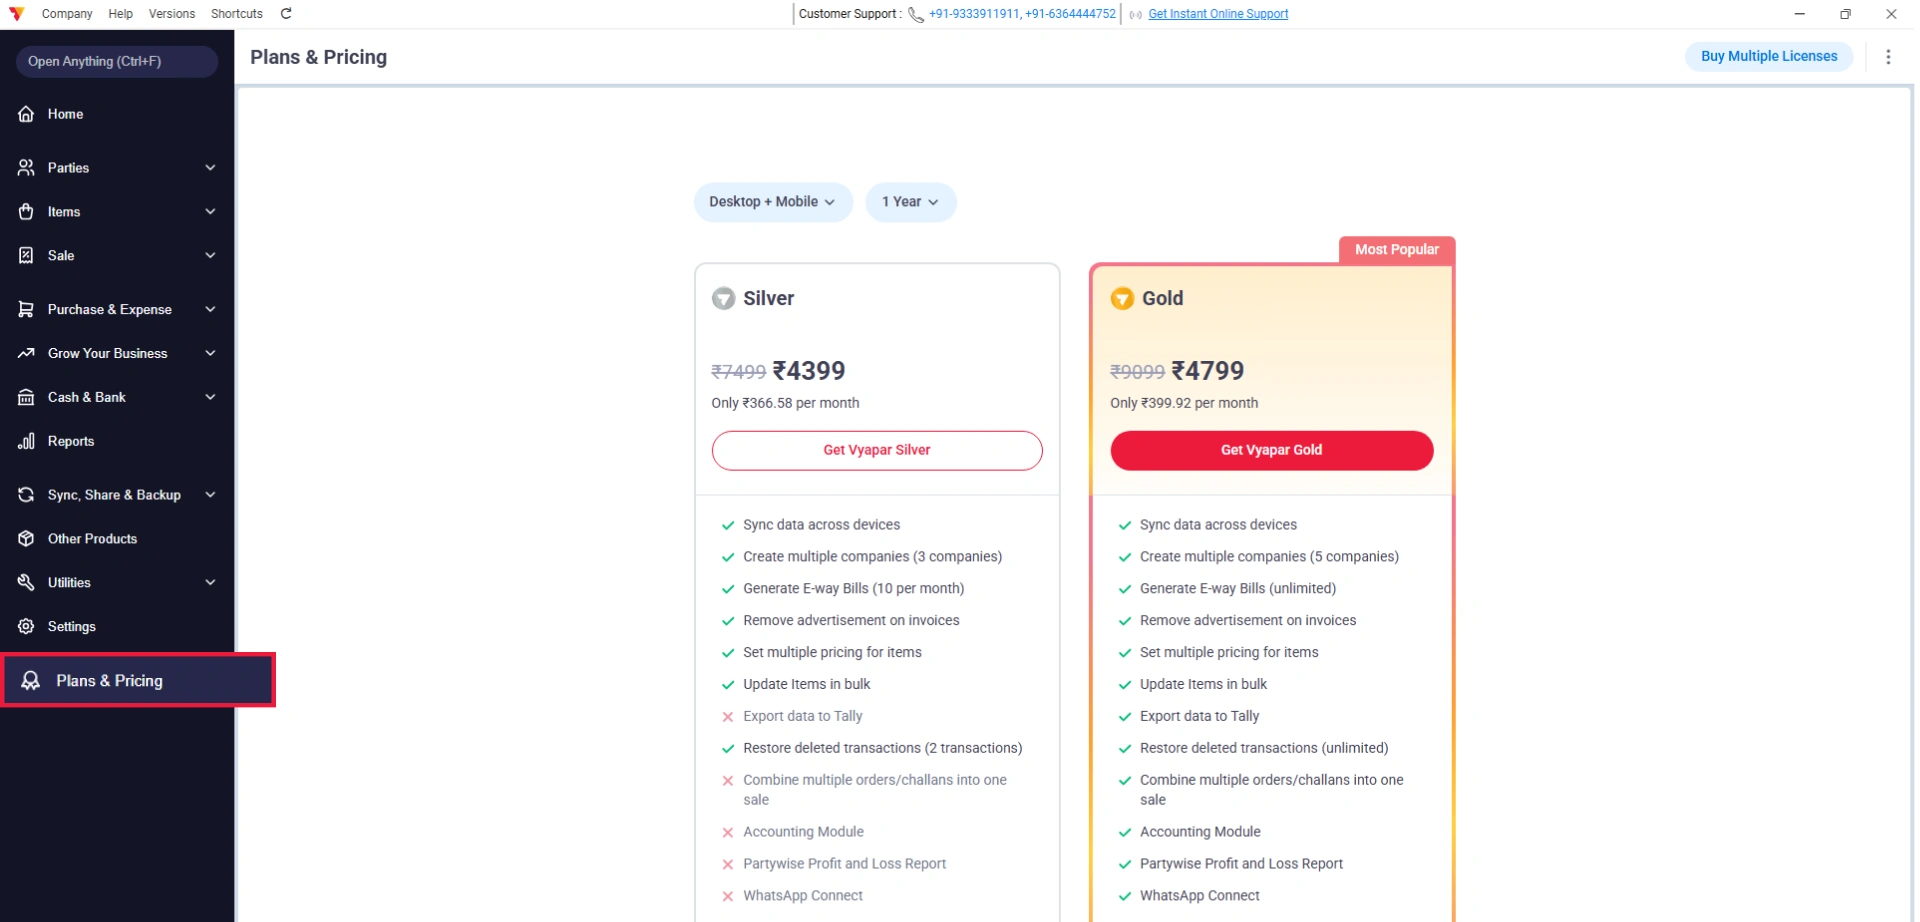Image resolution: width=1920 pixels, height=922 pixels.
Task: Click 'Generate E-way Bills (unlimited)' in Gold
Action: (x=1238, y=589)
